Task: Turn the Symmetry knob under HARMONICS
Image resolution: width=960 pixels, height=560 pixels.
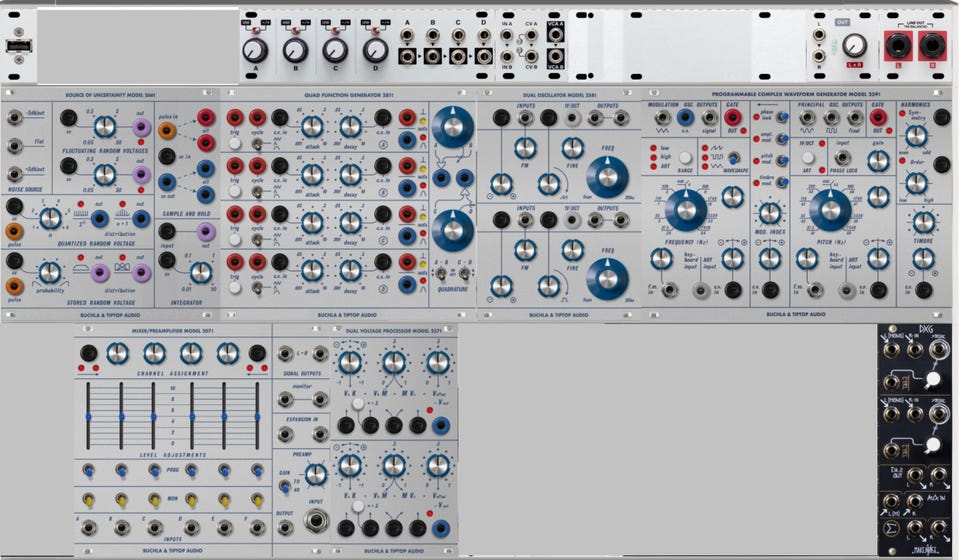Action: click(x=916, y=136)
